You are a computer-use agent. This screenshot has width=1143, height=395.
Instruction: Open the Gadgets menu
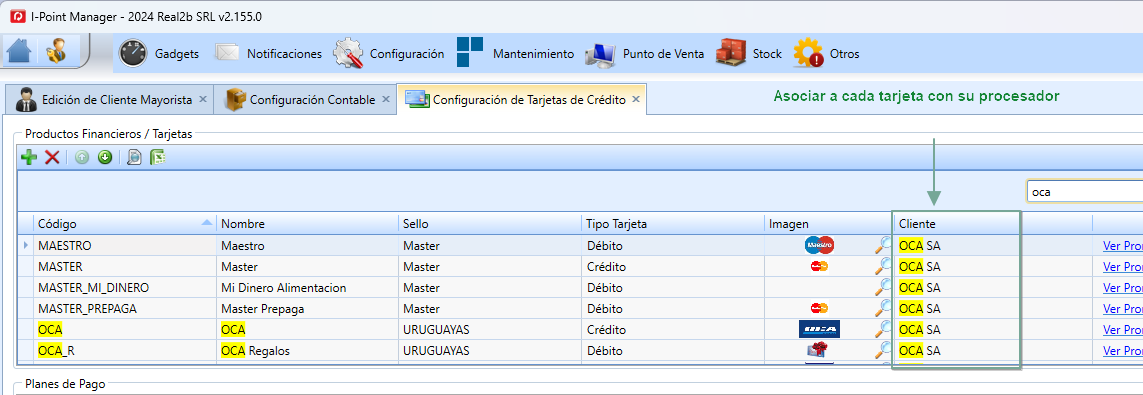click(159, 53)
